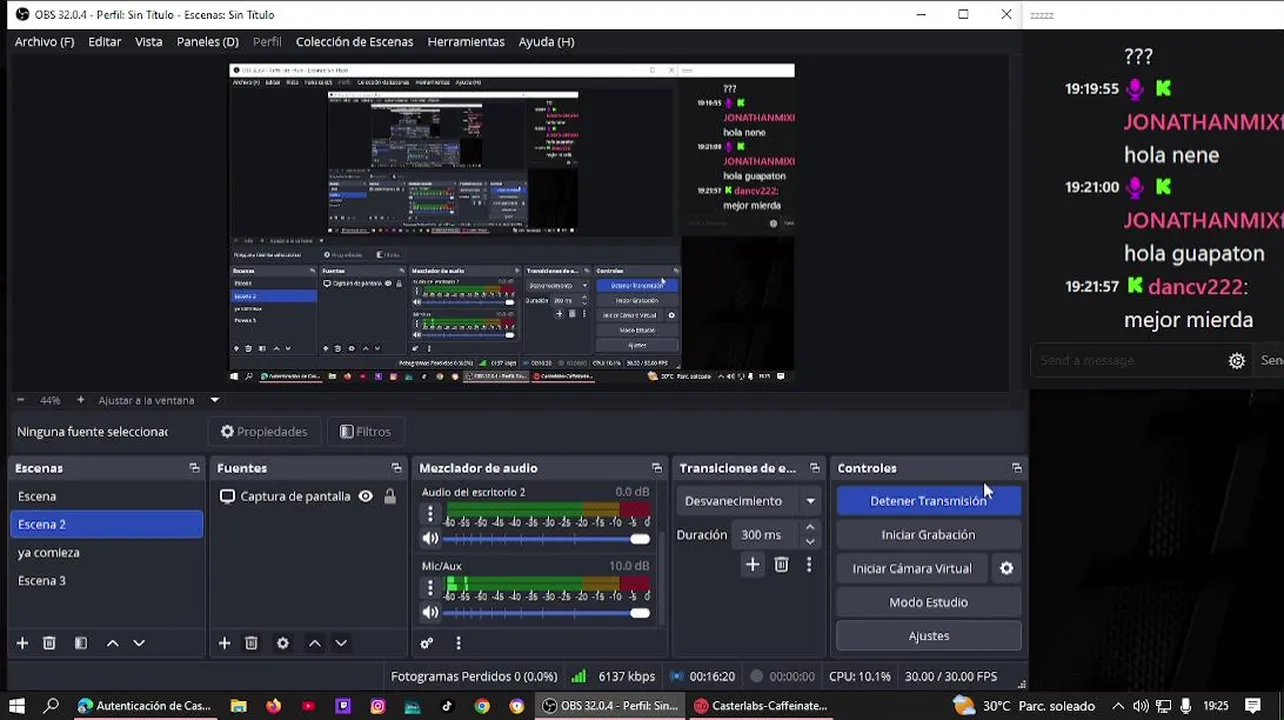Move the selected scene down
This screenshot has height=720, width=1284.
pos(139,643)
